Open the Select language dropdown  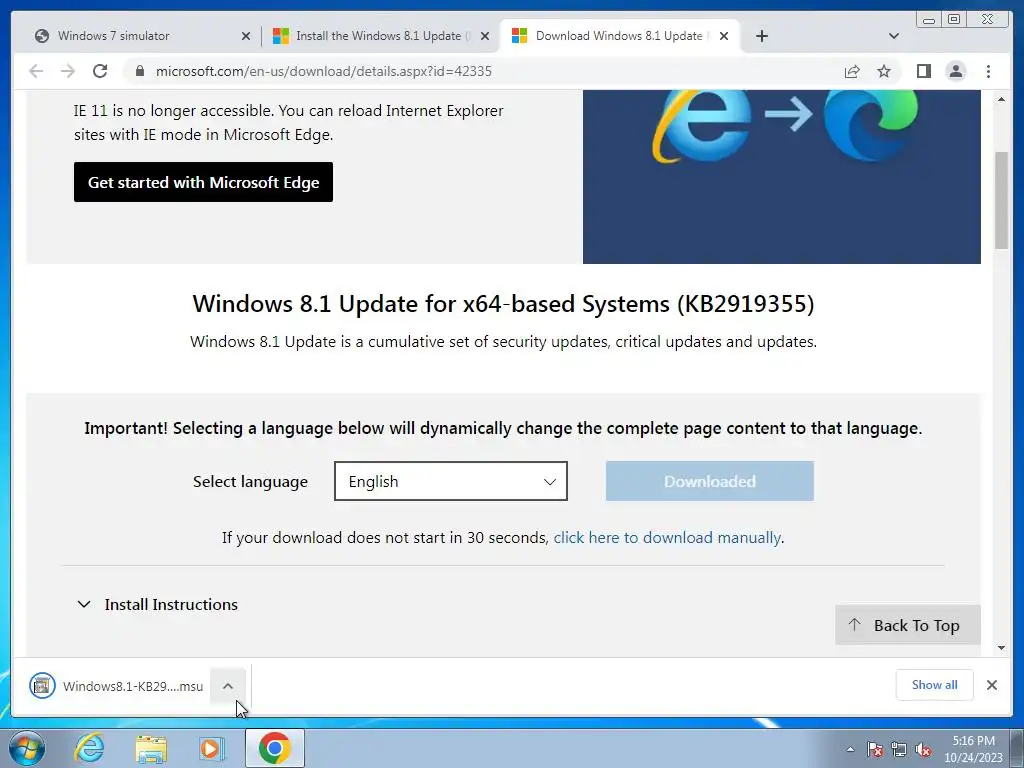[x=451, y=481]
